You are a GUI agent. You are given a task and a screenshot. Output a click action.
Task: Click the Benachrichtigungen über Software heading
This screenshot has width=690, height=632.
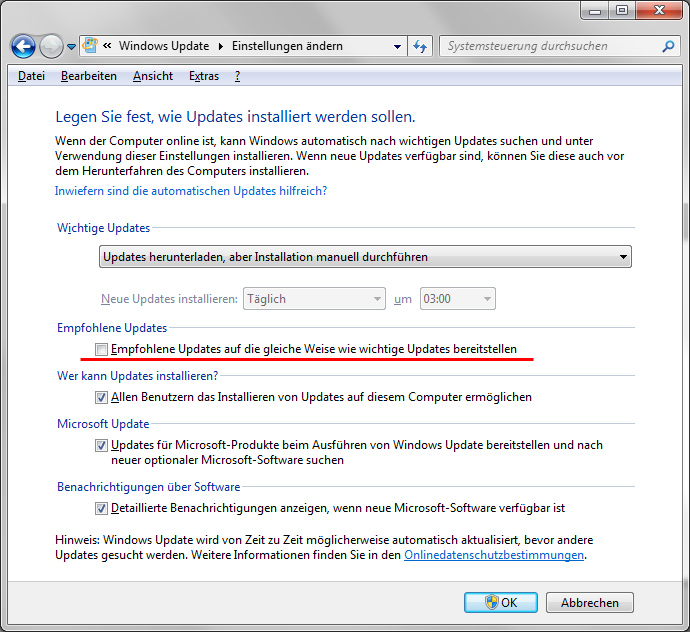148,487
